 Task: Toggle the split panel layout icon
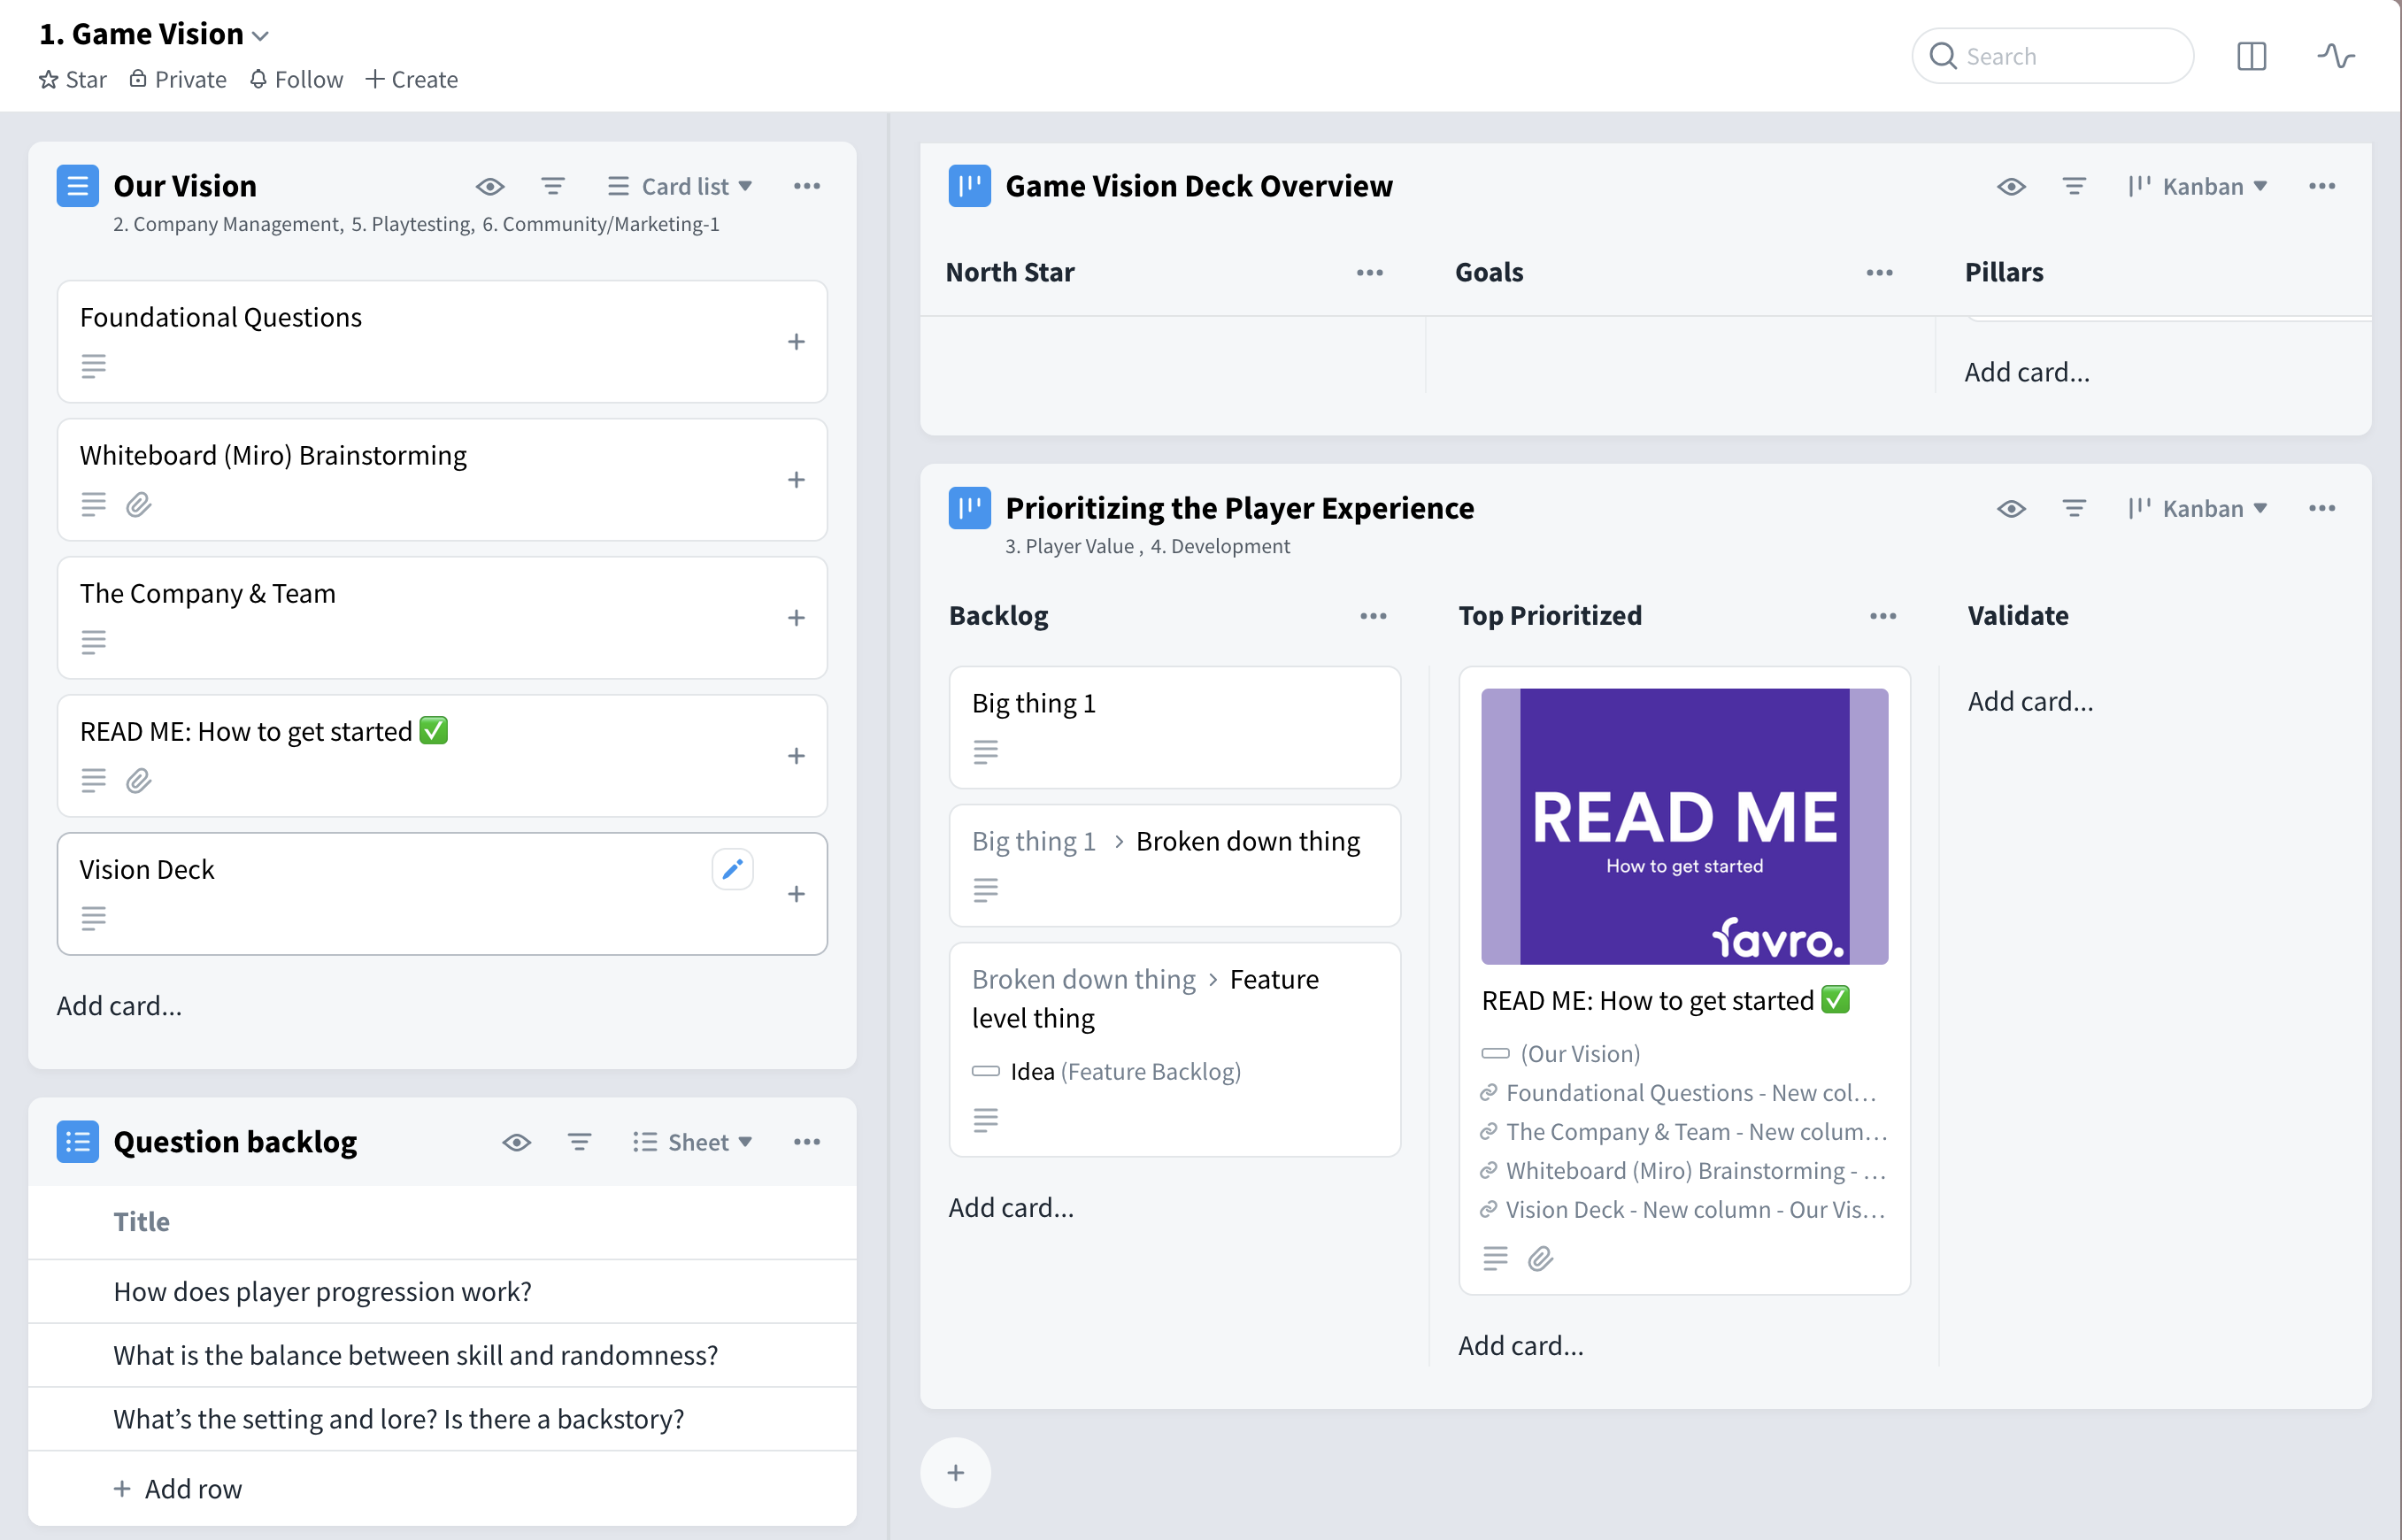(2251, 56)
